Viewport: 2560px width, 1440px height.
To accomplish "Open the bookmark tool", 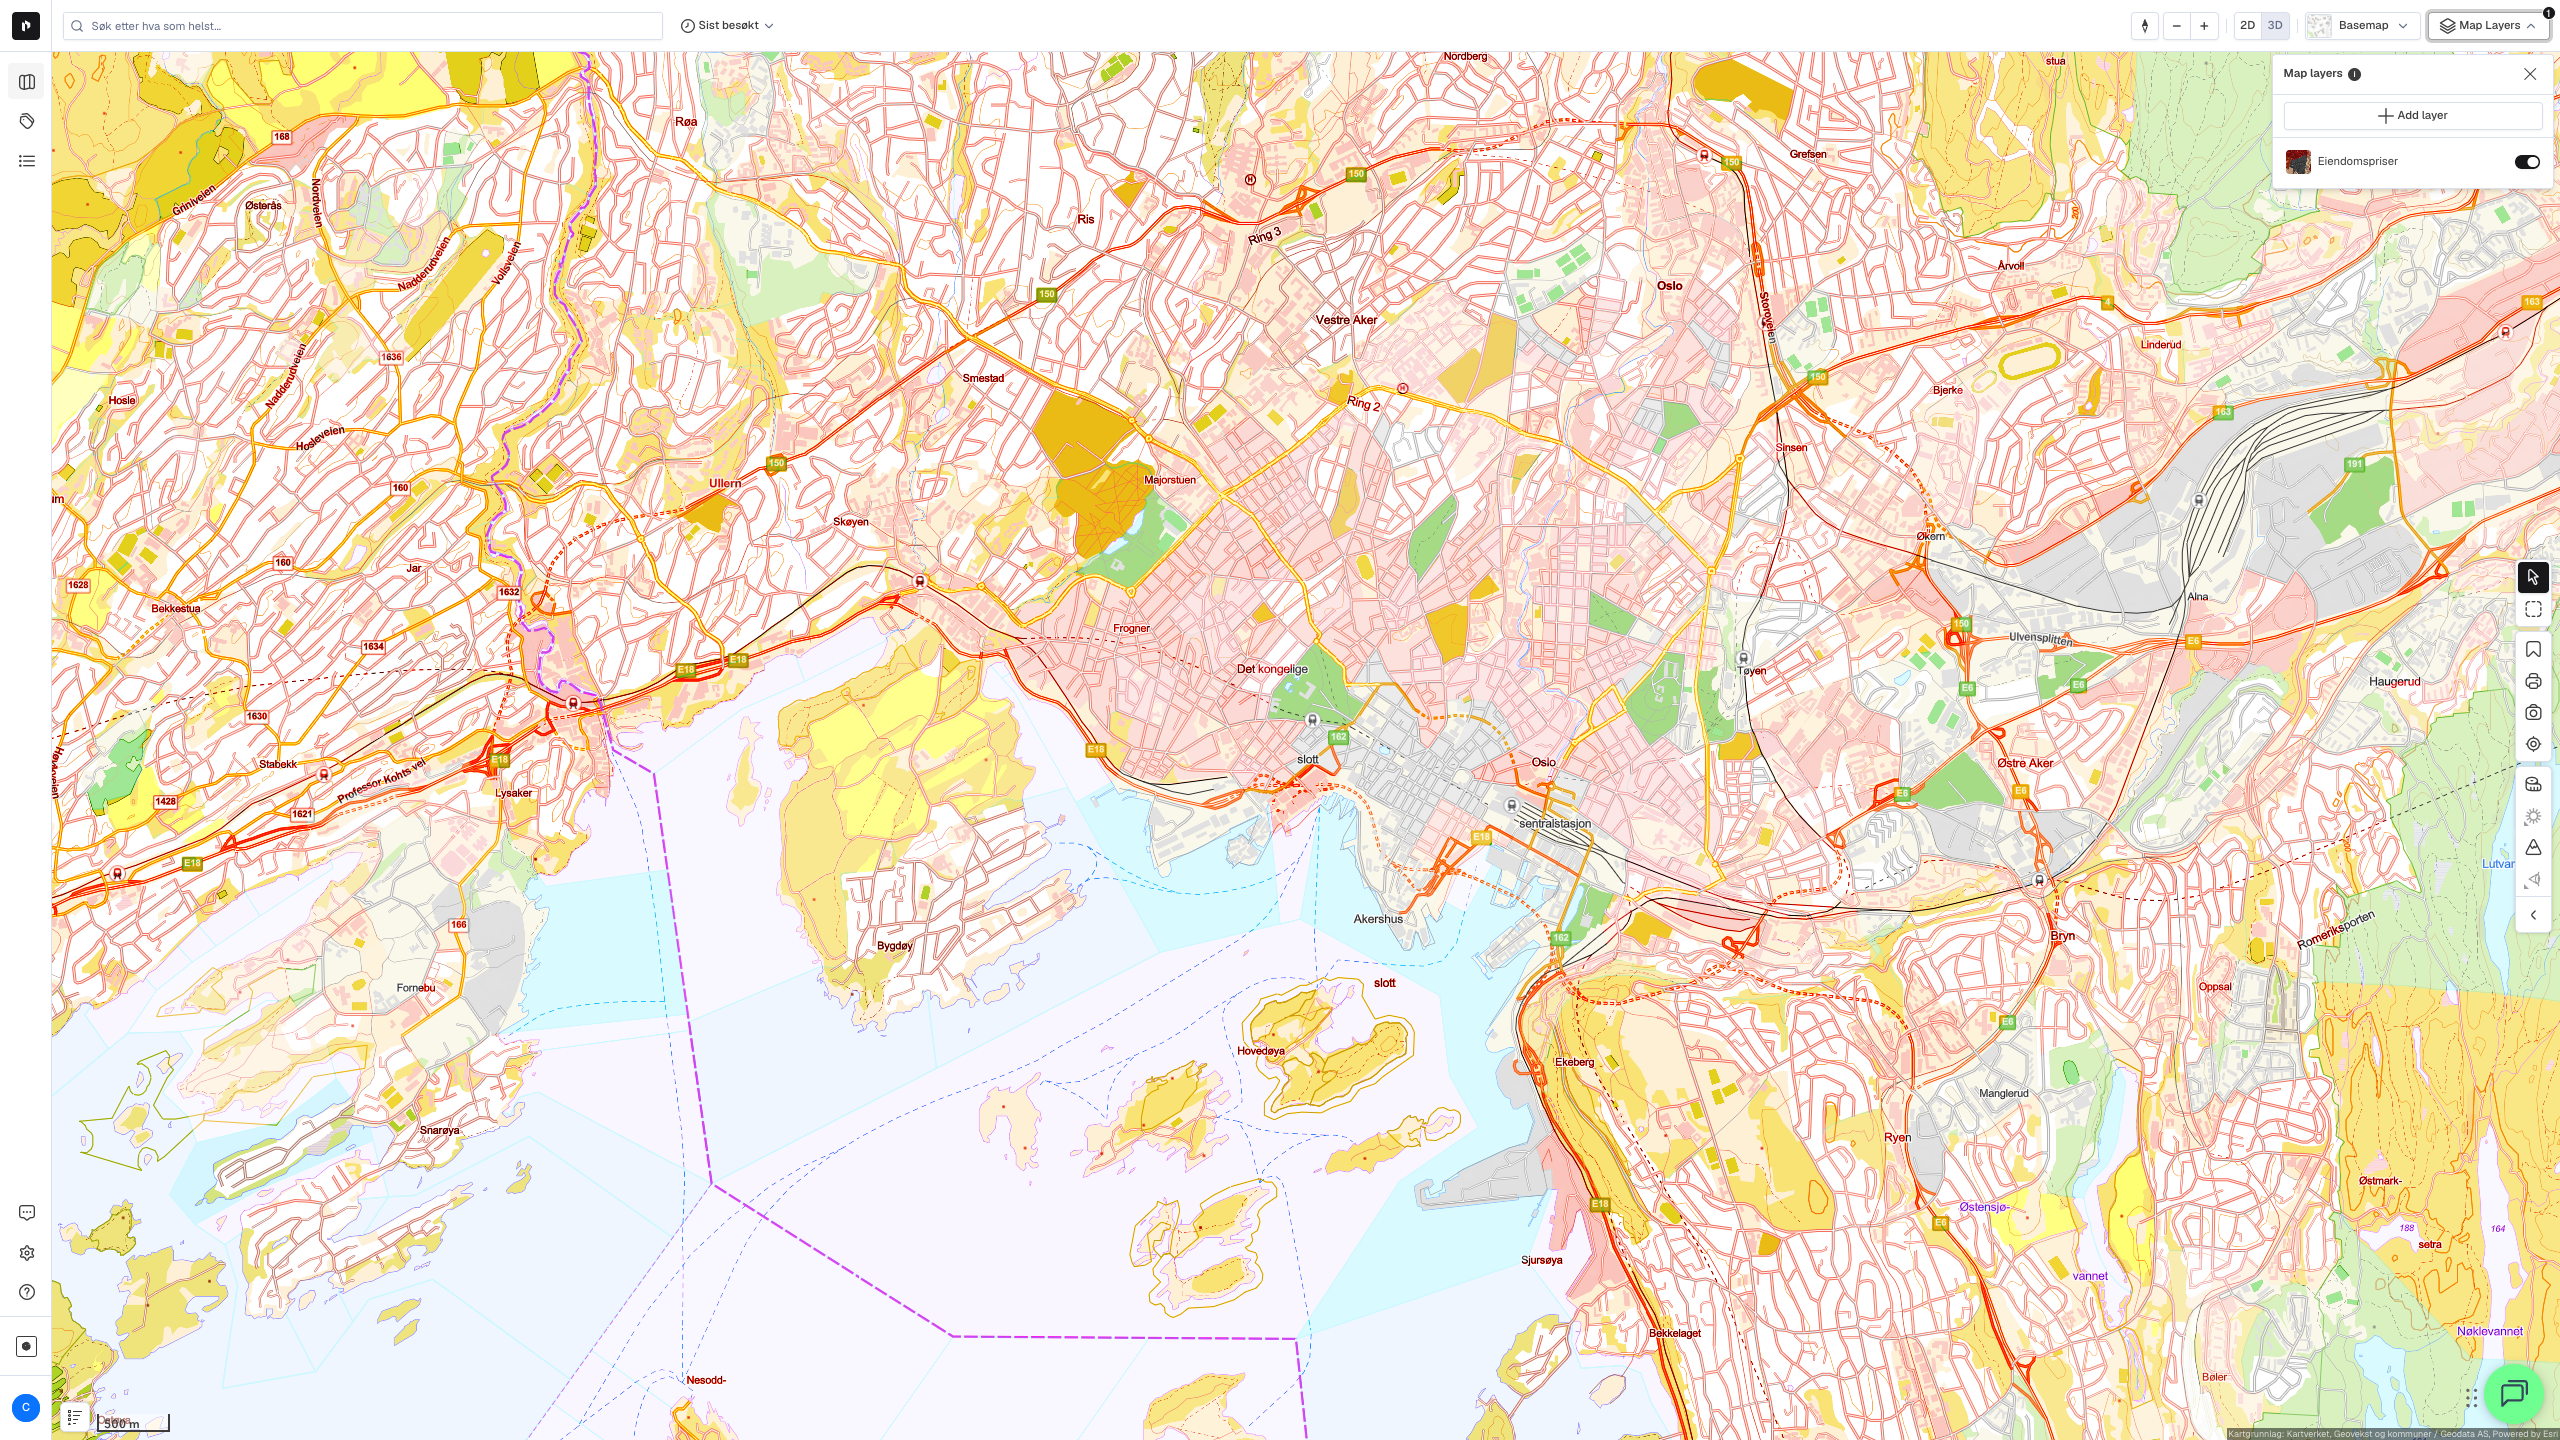I will tap(2533, 650).
